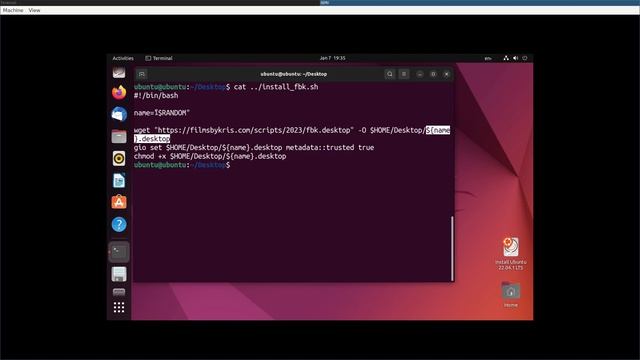Open the floppy disk drive dock icon

tap(119, 274)
